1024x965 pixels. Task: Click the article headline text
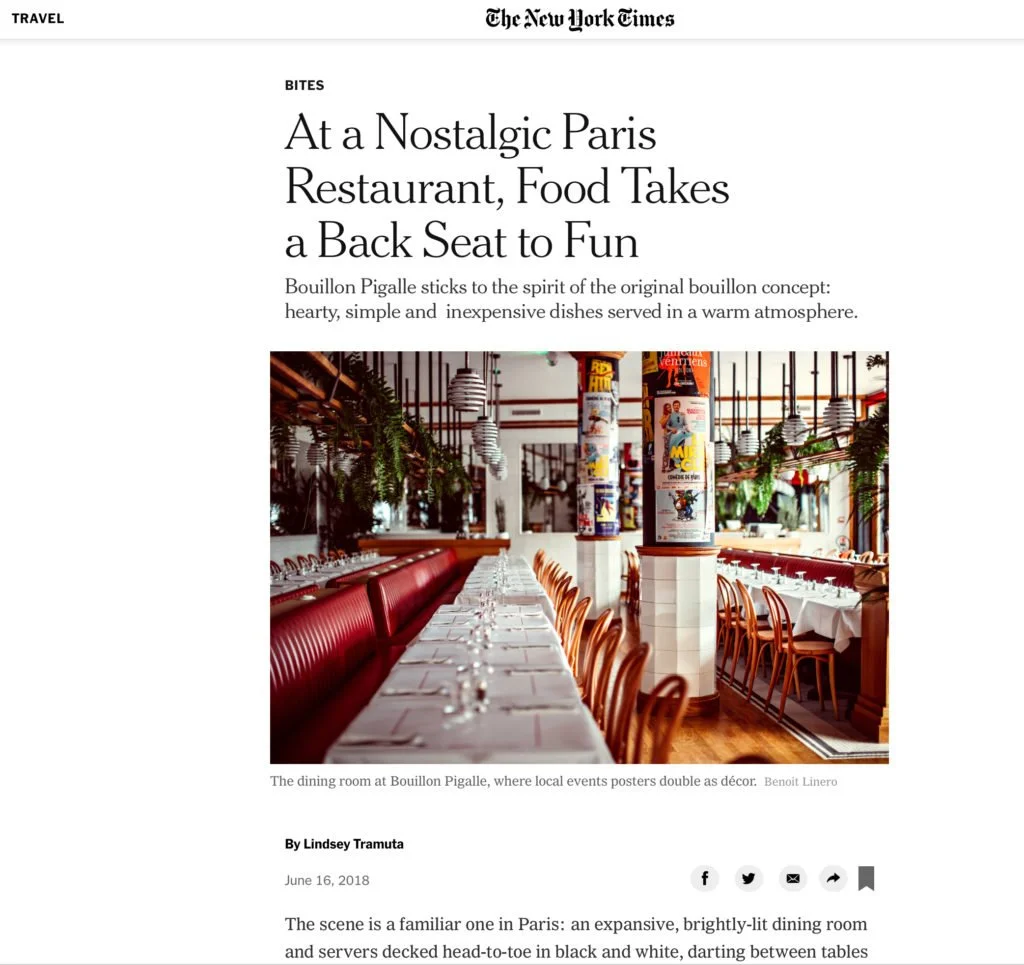pos(507,187)
